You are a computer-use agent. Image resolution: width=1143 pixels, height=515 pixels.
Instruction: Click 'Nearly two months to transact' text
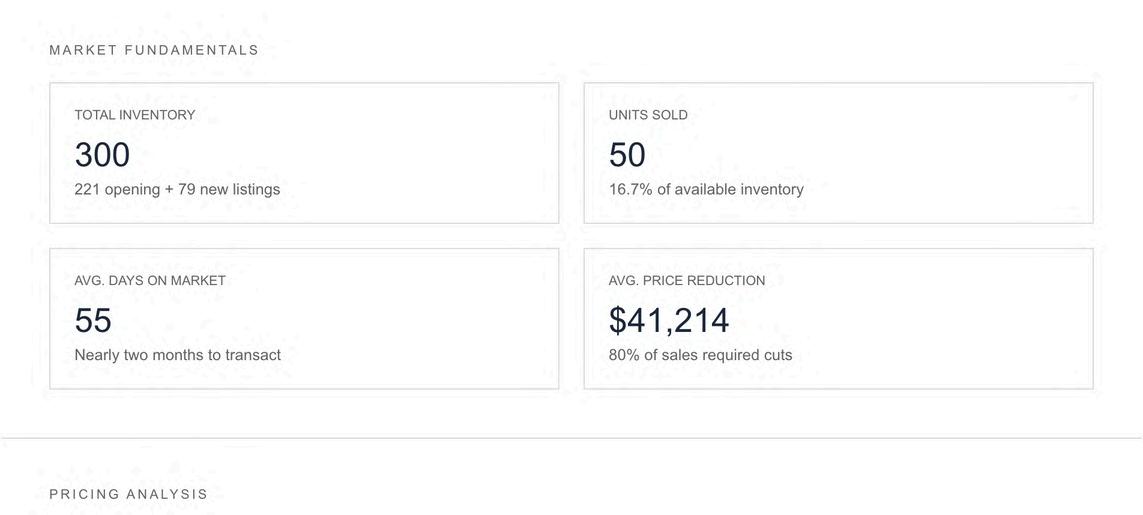pyautogui.click(x=177, y=355)
